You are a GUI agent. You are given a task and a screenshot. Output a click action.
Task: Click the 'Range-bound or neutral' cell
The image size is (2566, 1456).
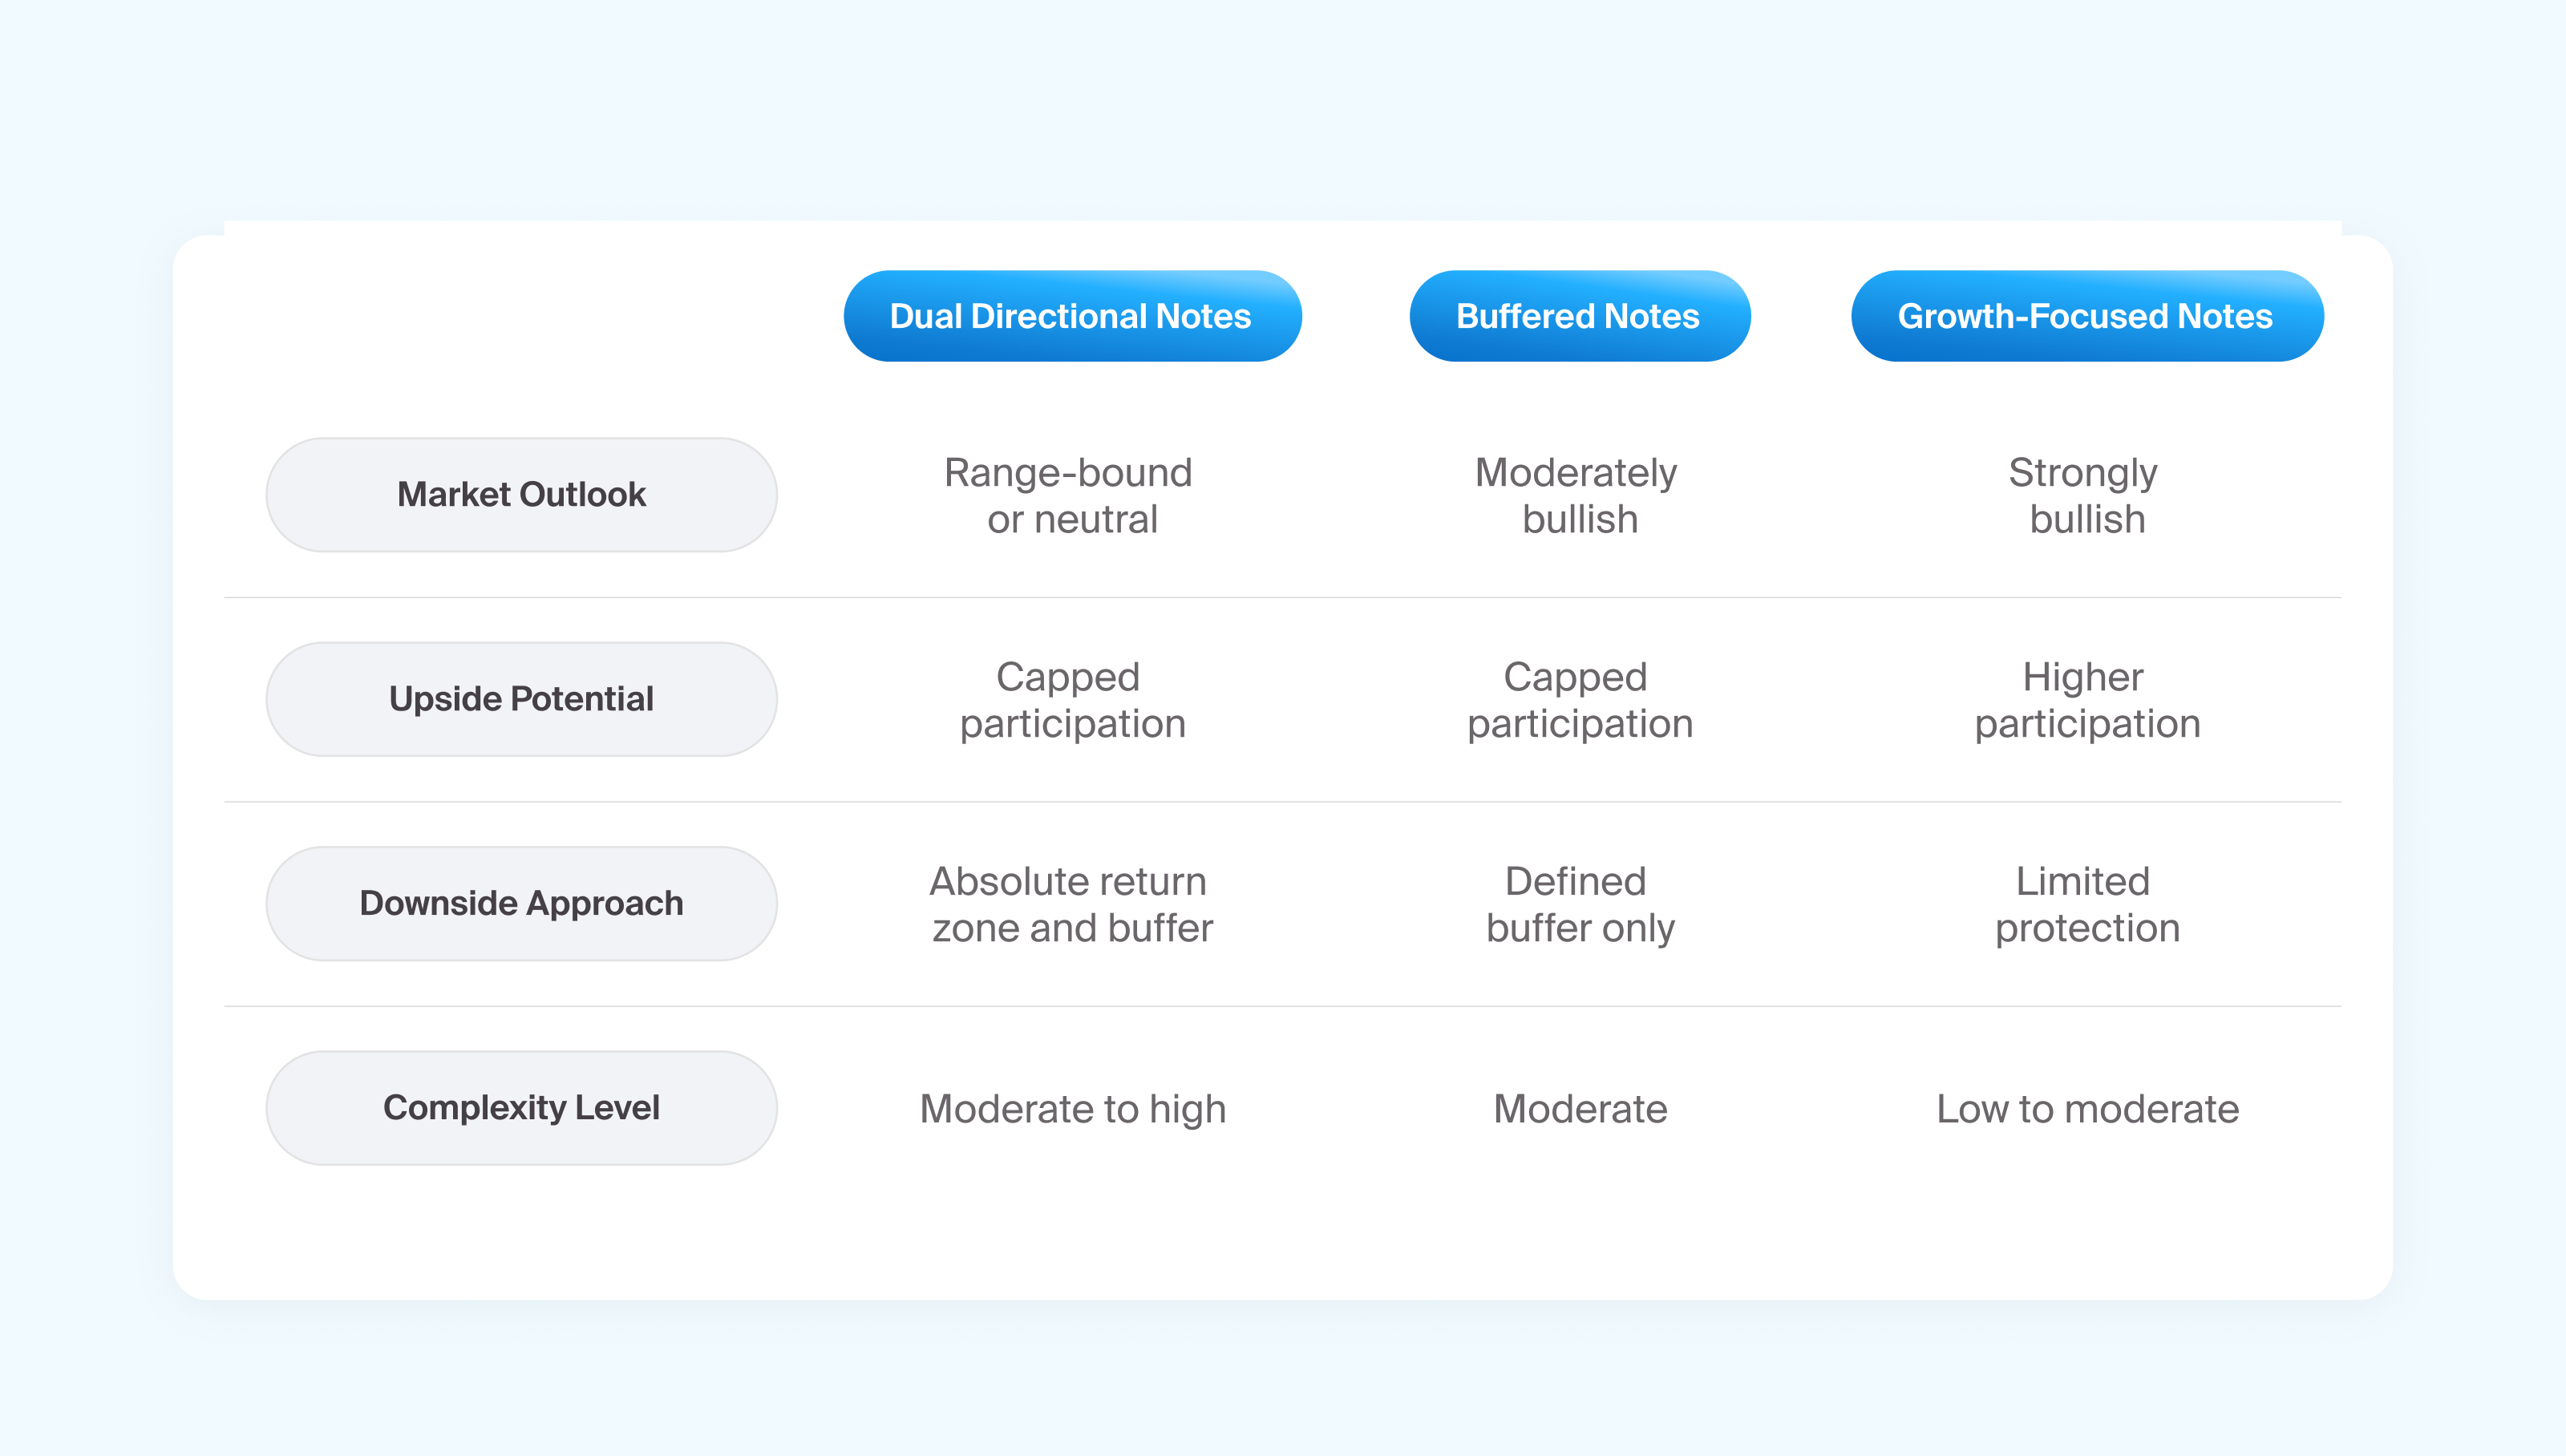coord(1071,496)
